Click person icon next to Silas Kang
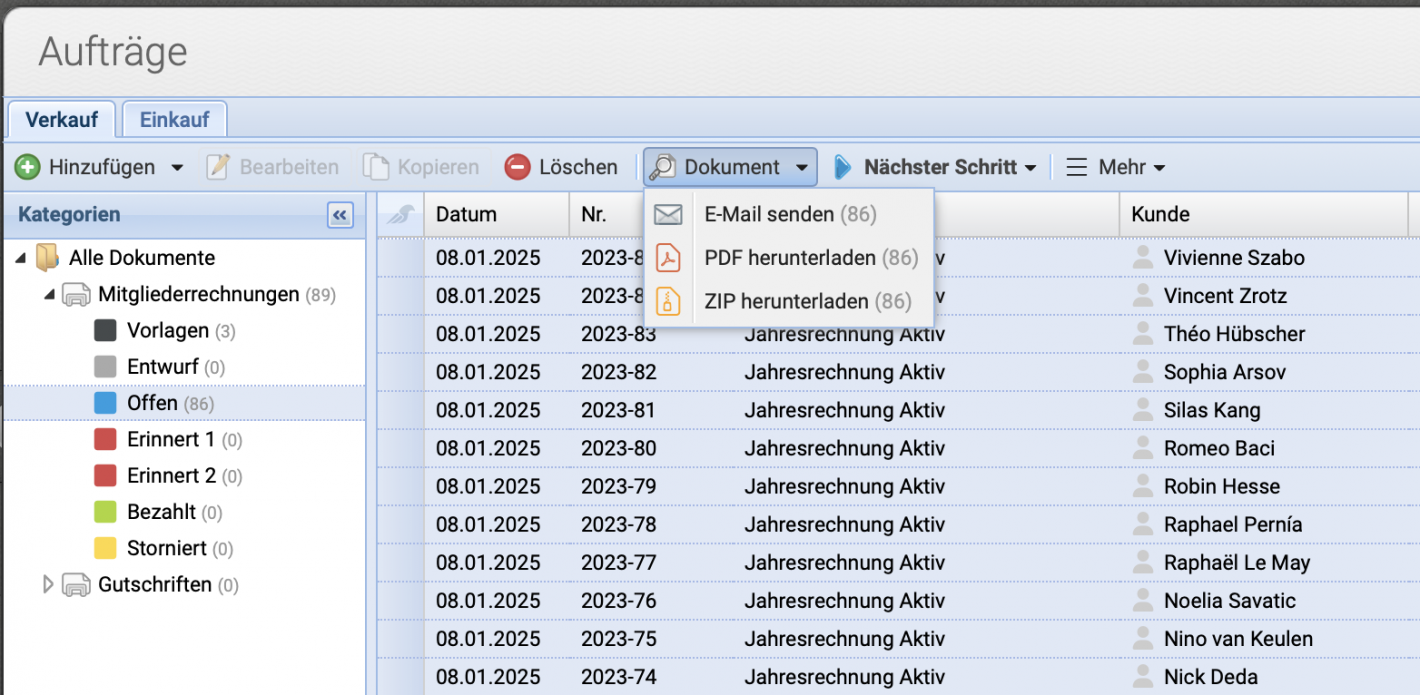1420x695 pixels. 1143,409
